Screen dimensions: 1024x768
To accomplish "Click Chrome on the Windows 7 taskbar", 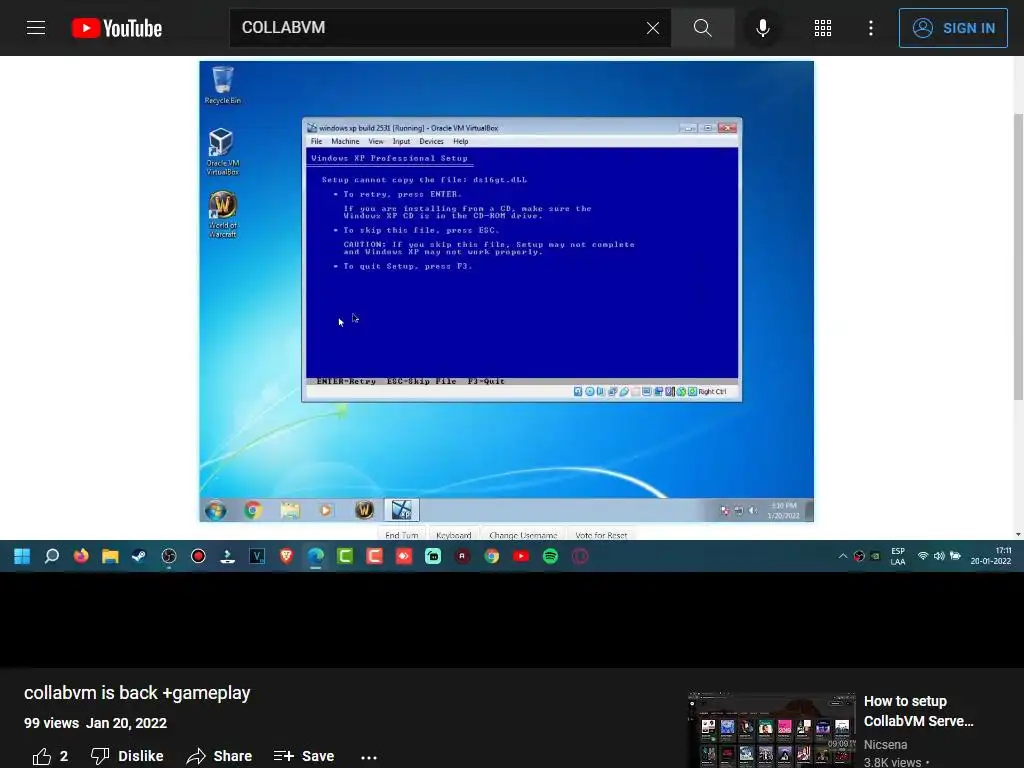I will 253,510.
